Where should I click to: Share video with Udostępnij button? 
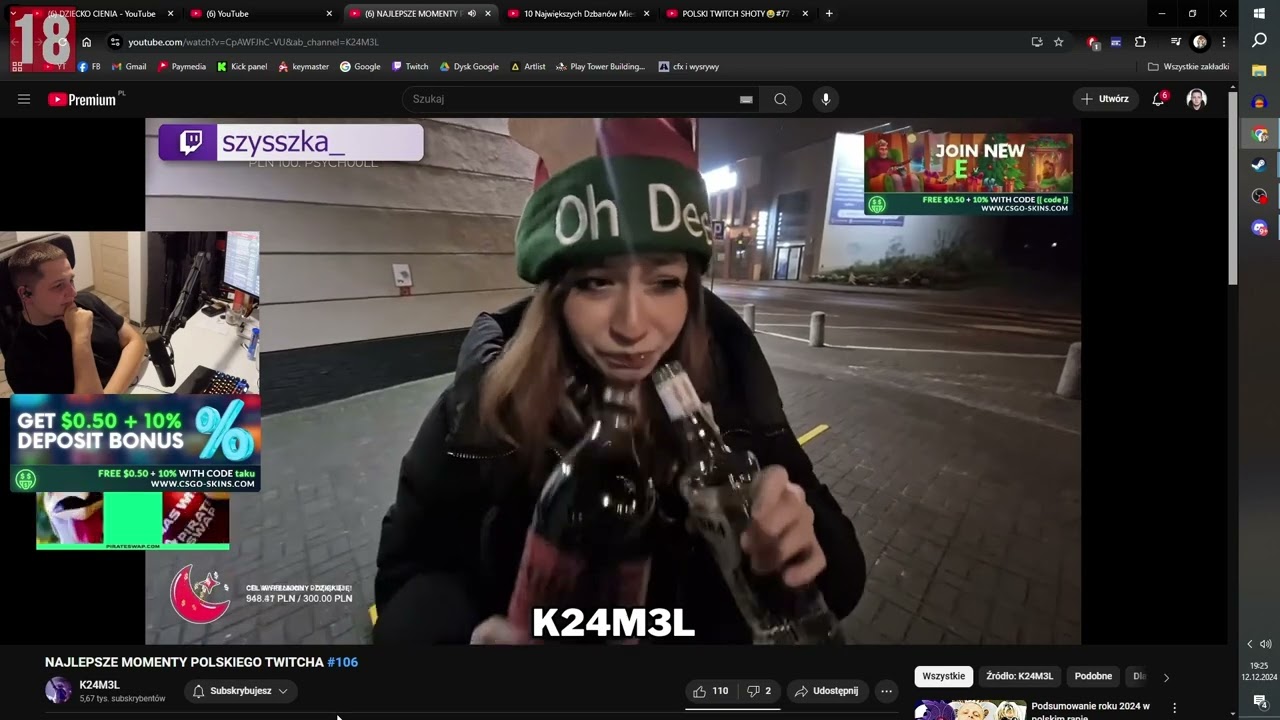pos(826,691)
